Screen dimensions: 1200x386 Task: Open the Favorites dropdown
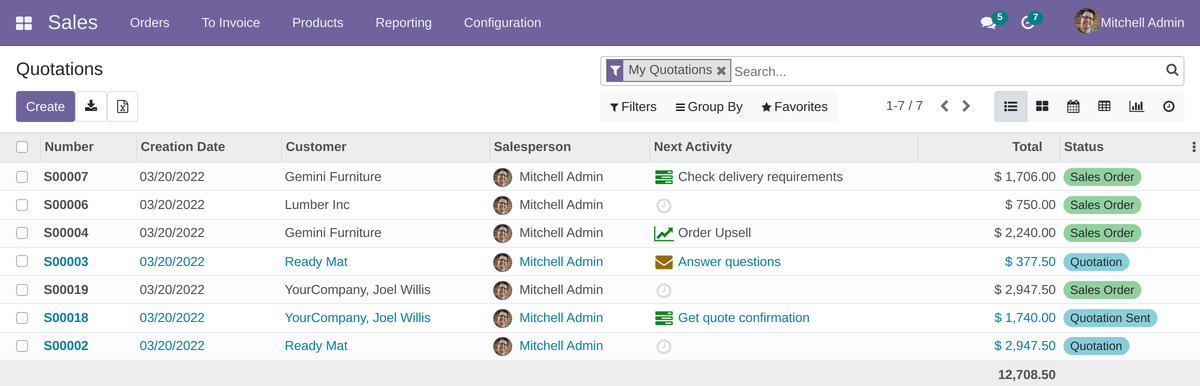pos(795,107)
